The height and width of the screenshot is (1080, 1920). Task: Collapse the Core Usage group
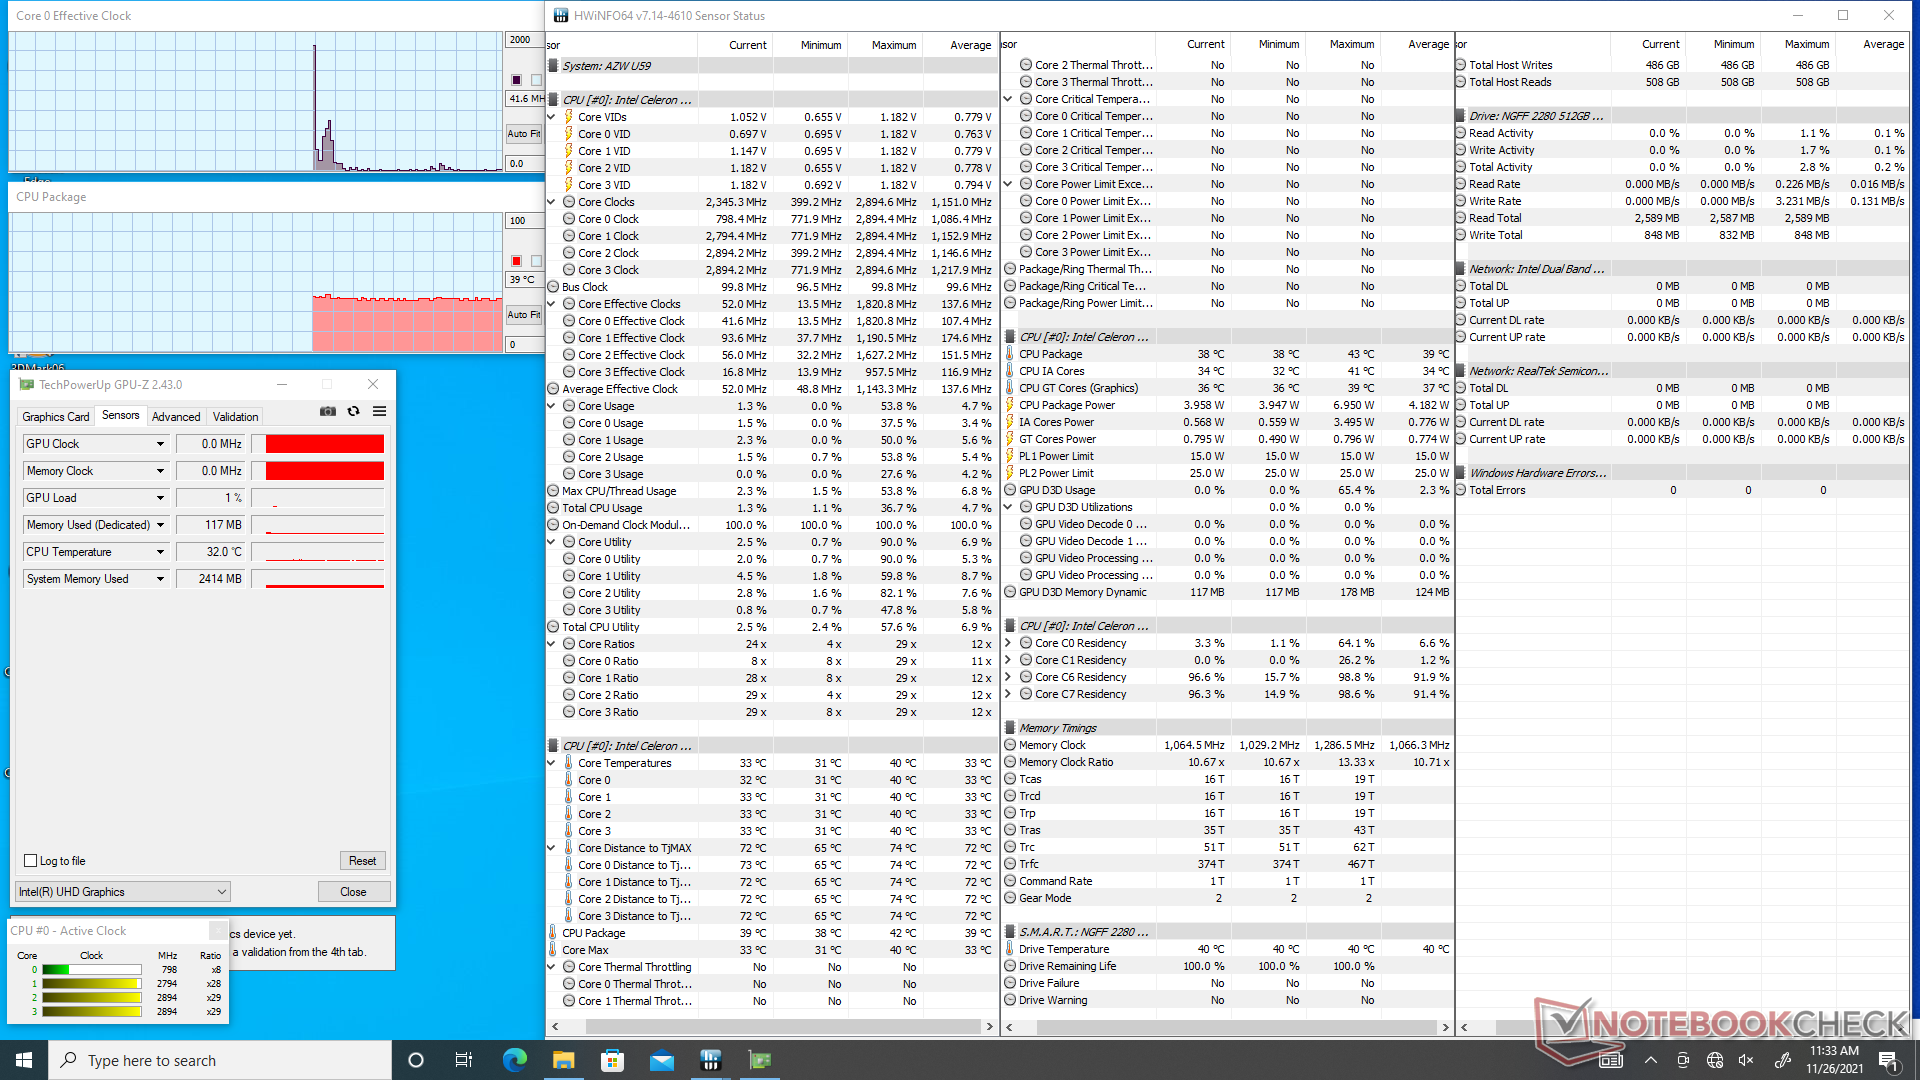coord(552,406)
